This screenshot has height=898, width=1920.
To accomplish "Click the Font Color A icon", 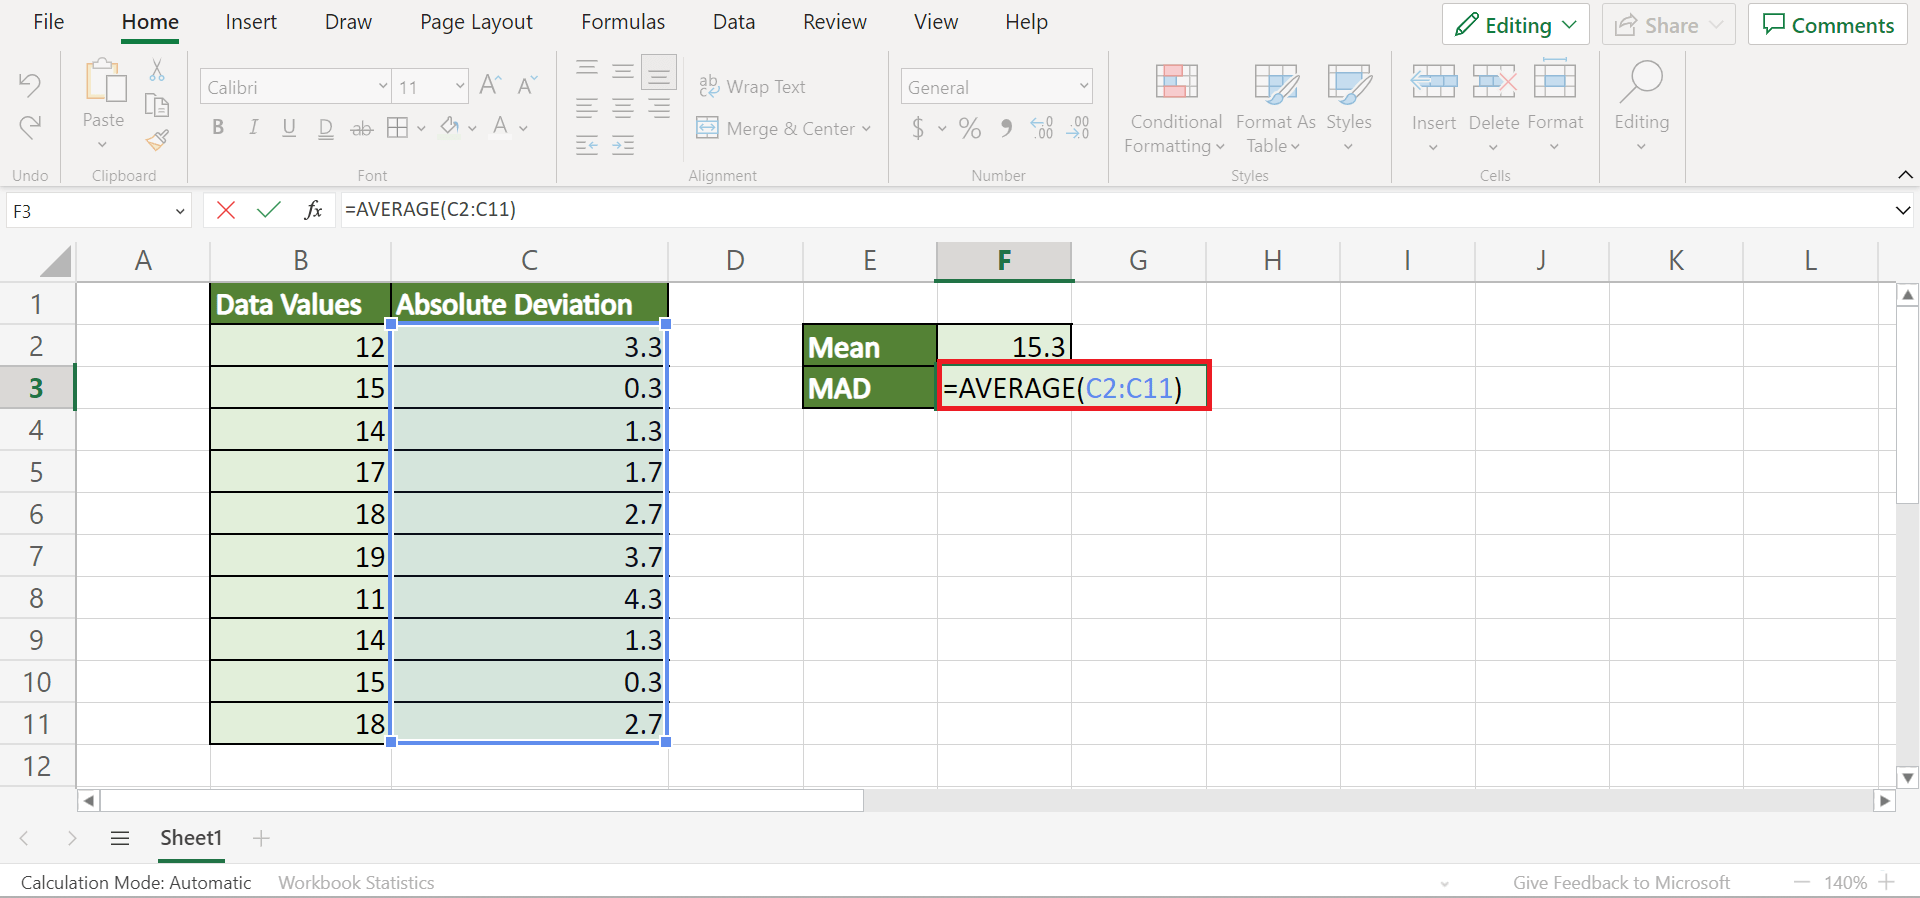I will pyautogui.click(x=500, y=126).
